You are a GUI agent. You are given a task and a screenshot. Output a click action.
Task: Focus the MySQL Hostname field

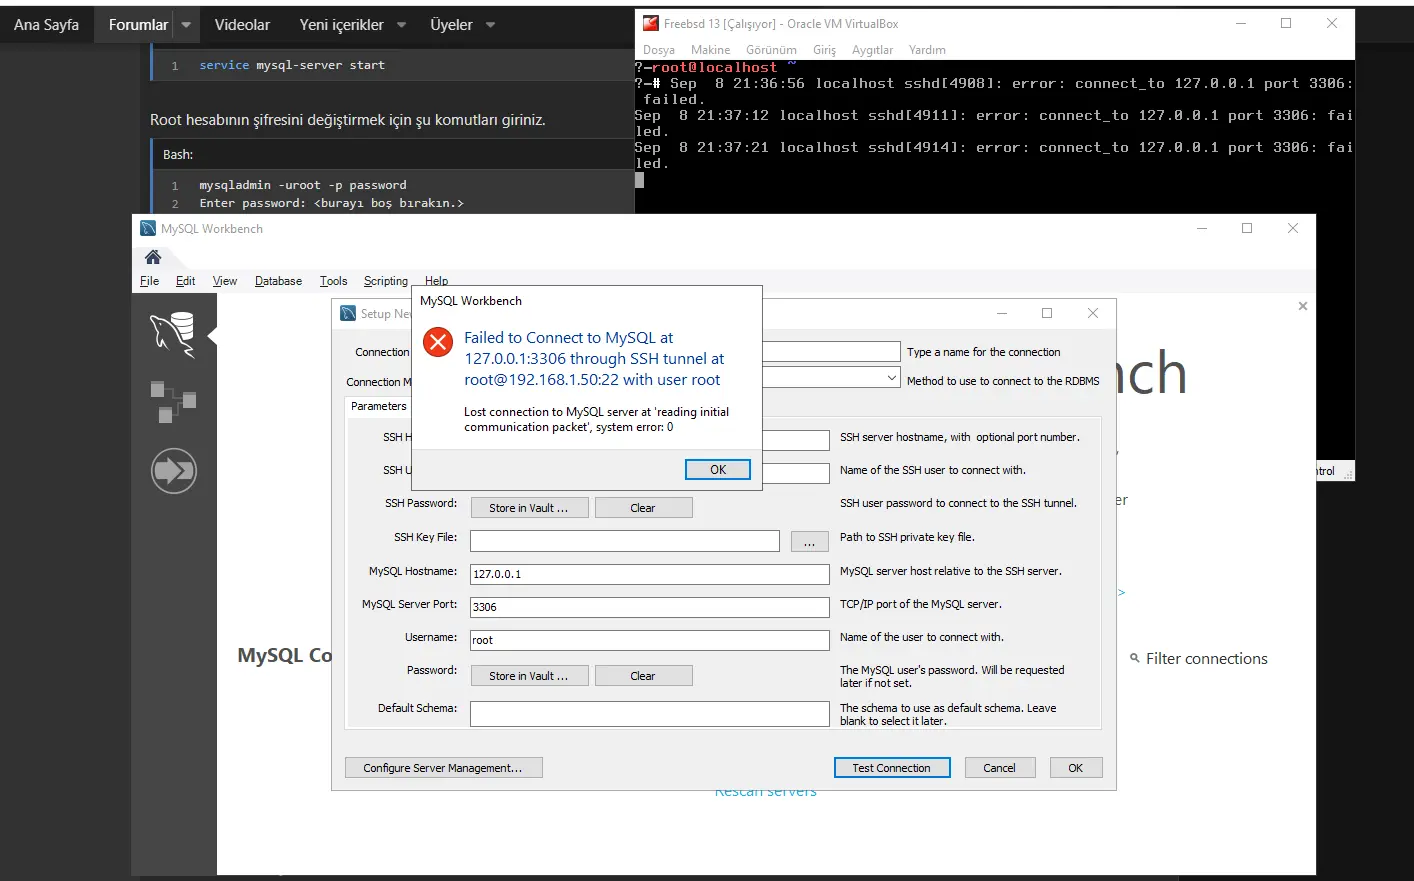(x=649, y=574)
